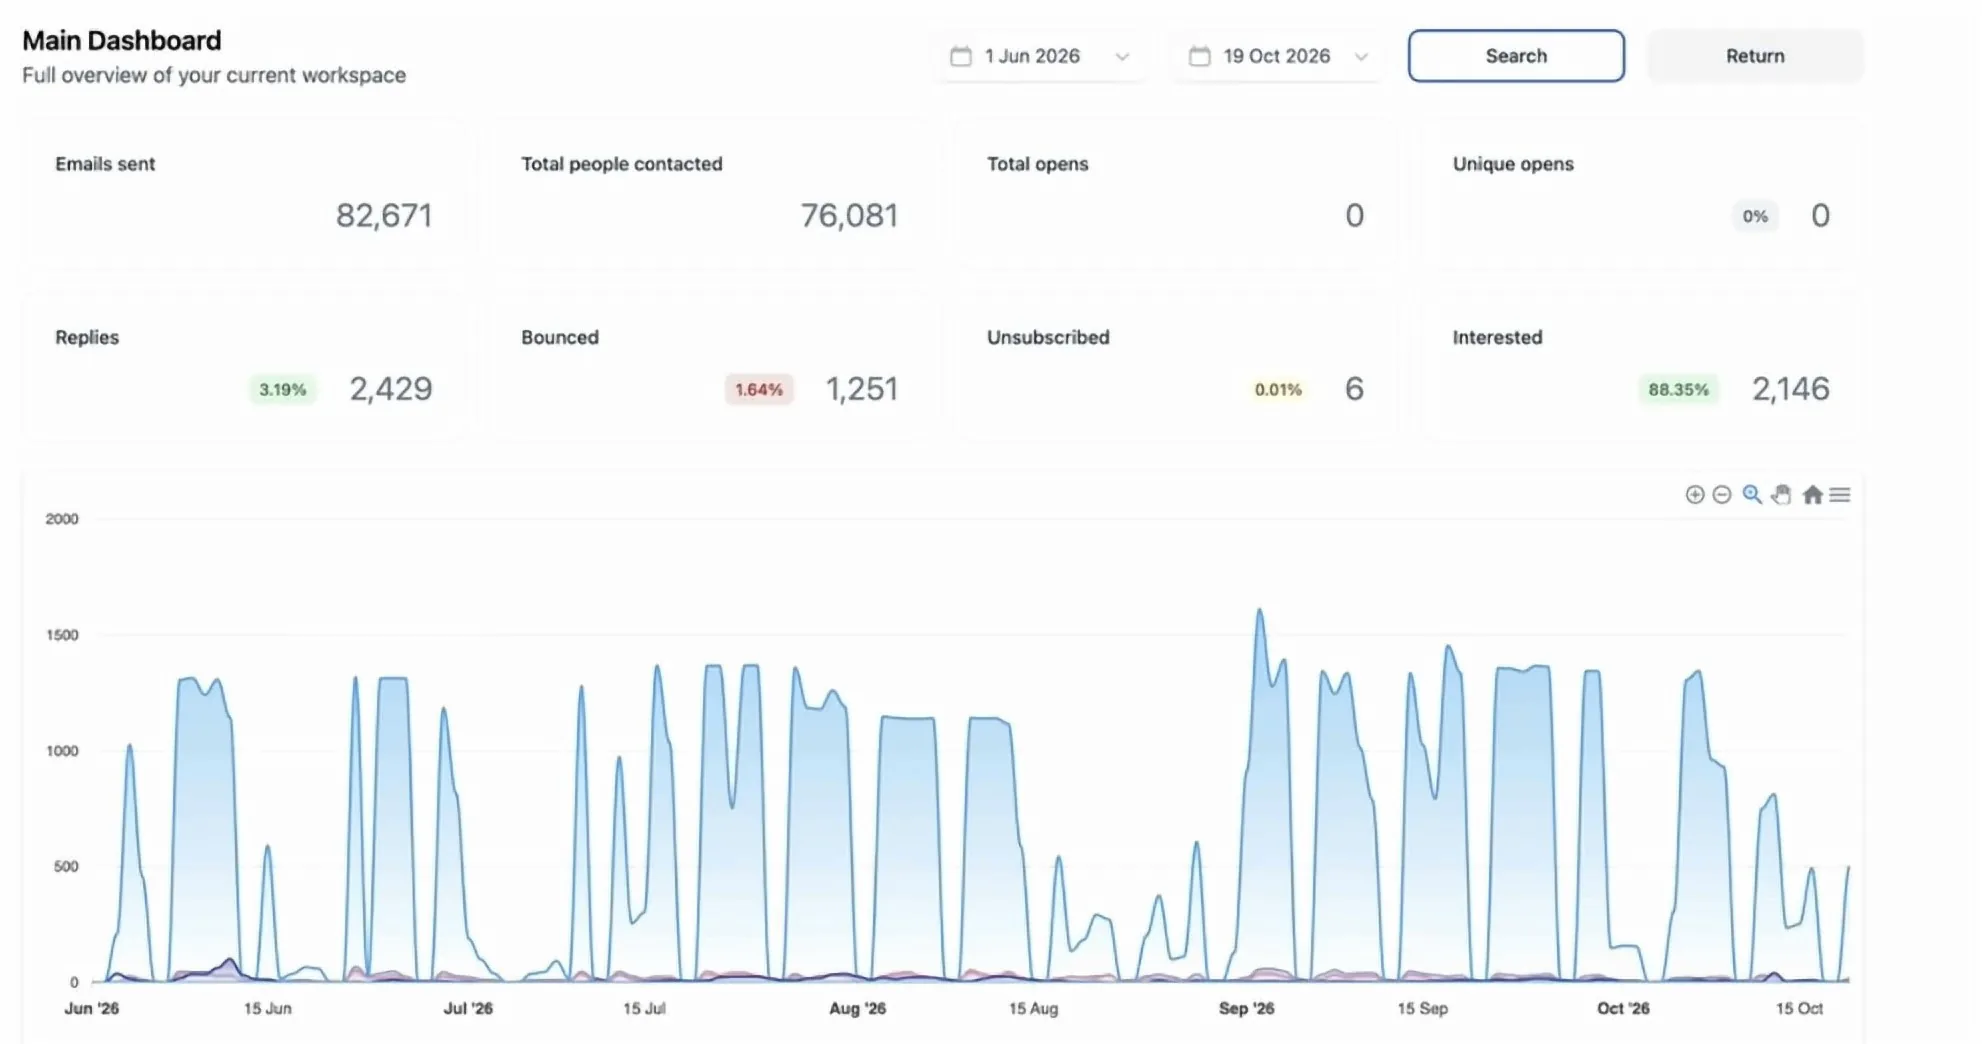
Task: Click the Main Dashboard heading
Action: click(x=122, y=41)
